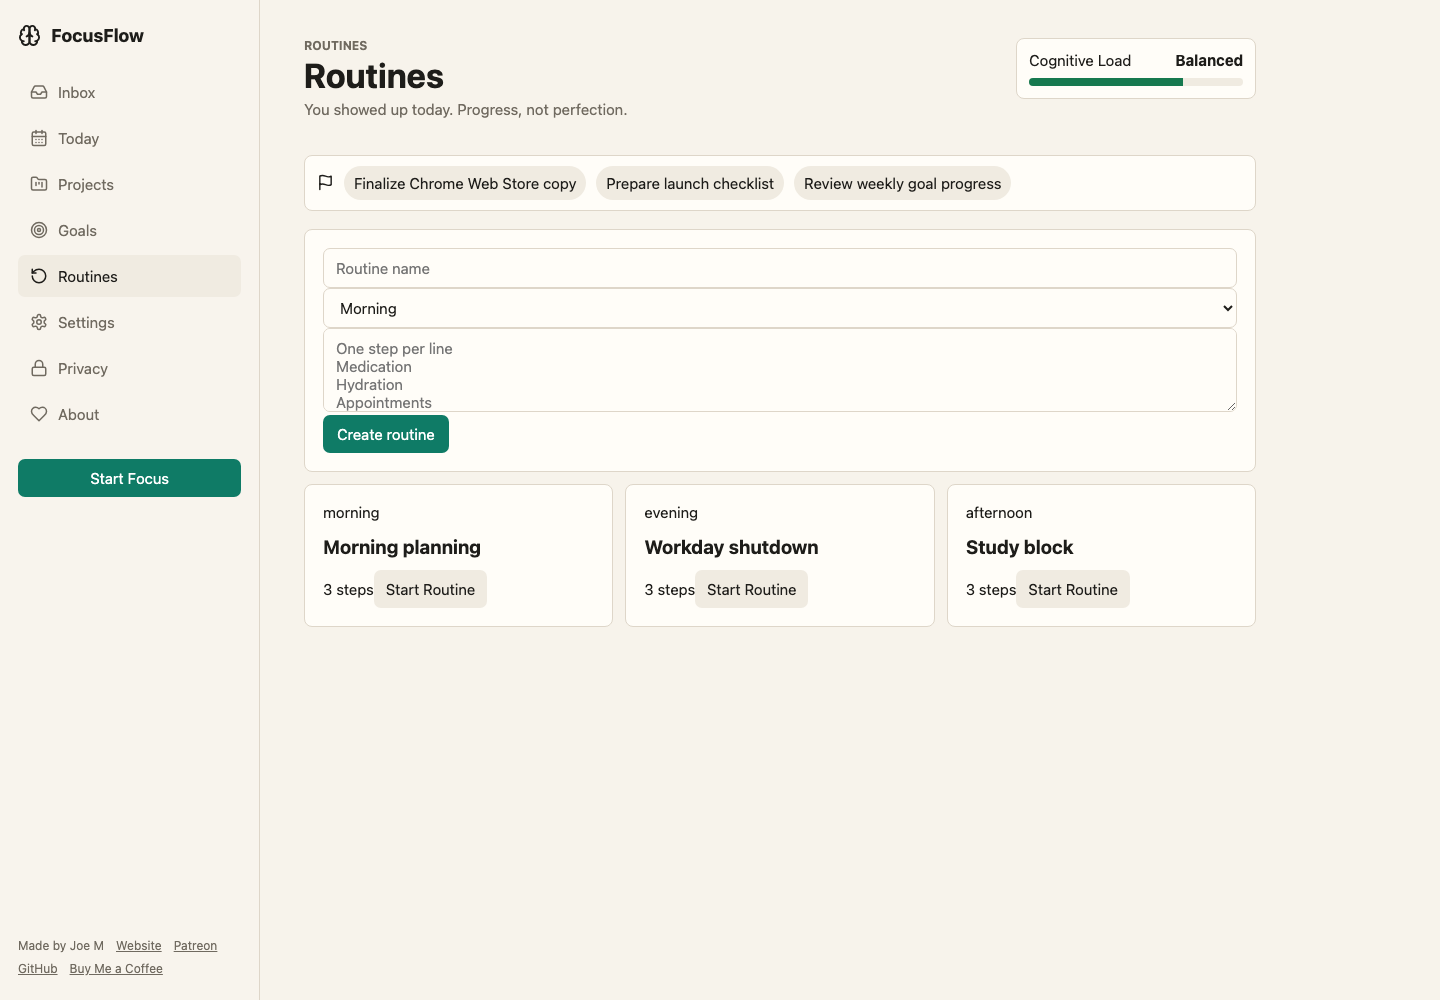
Task: Click the Settings gear icon
Action: [x=39, y=322]
